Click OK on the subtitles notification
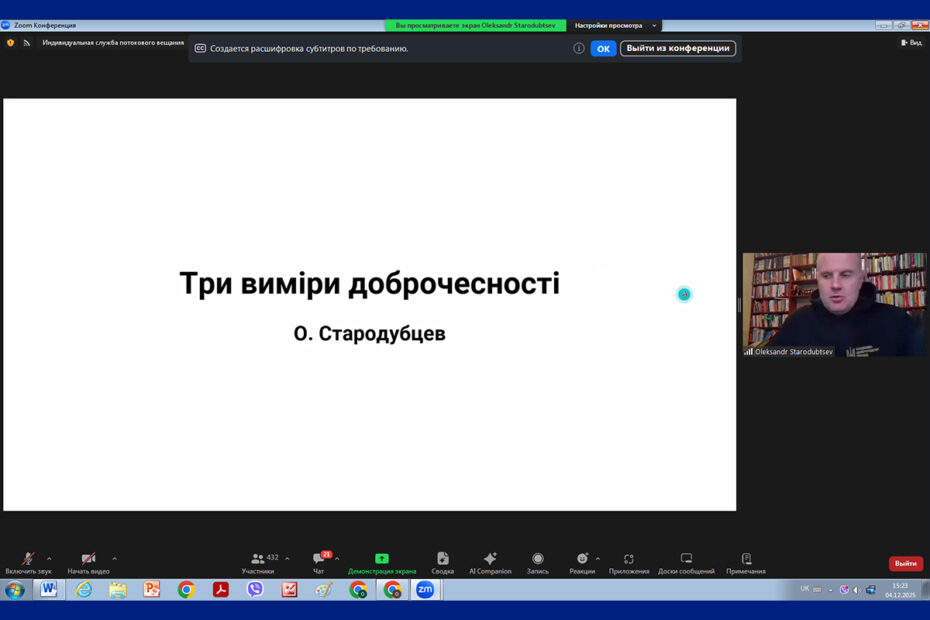Viewport: 930px width, 620px height. coord(603,48)
